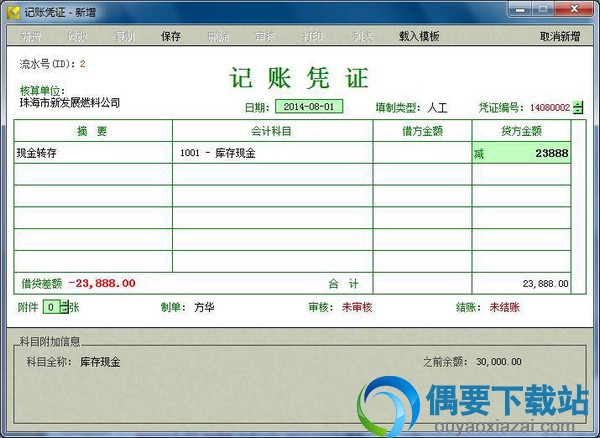Click the 修改 toolbar item
Image resolution: width=600 pixels, height=438 pixels.
click(77, 36)
